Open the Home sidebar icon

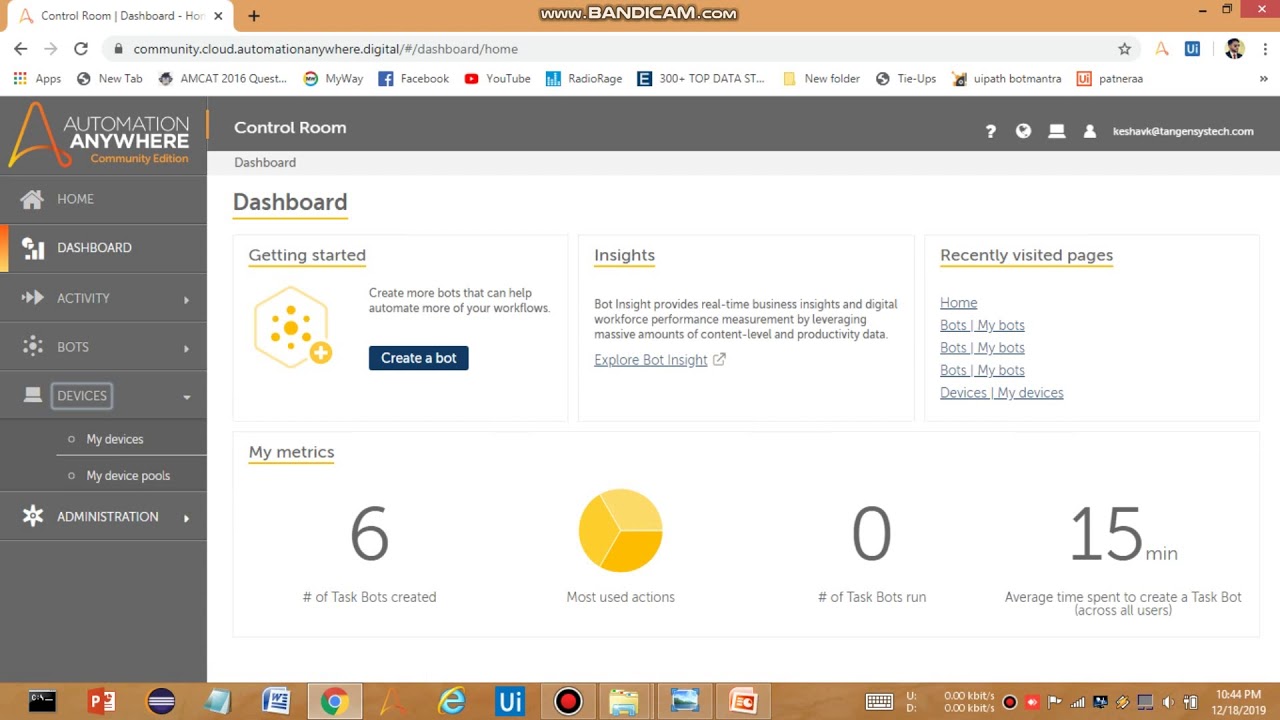[32, 199]
